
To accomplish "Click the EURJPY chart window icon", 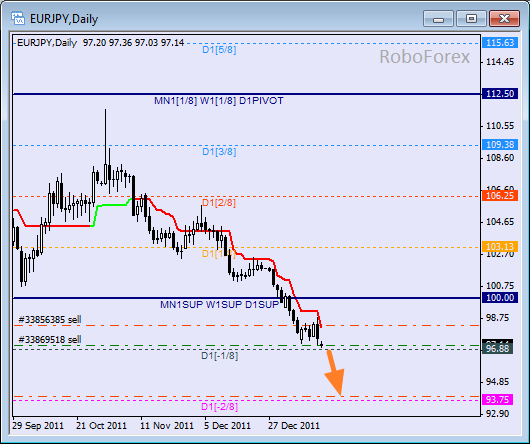I will (x=18, y=19).
